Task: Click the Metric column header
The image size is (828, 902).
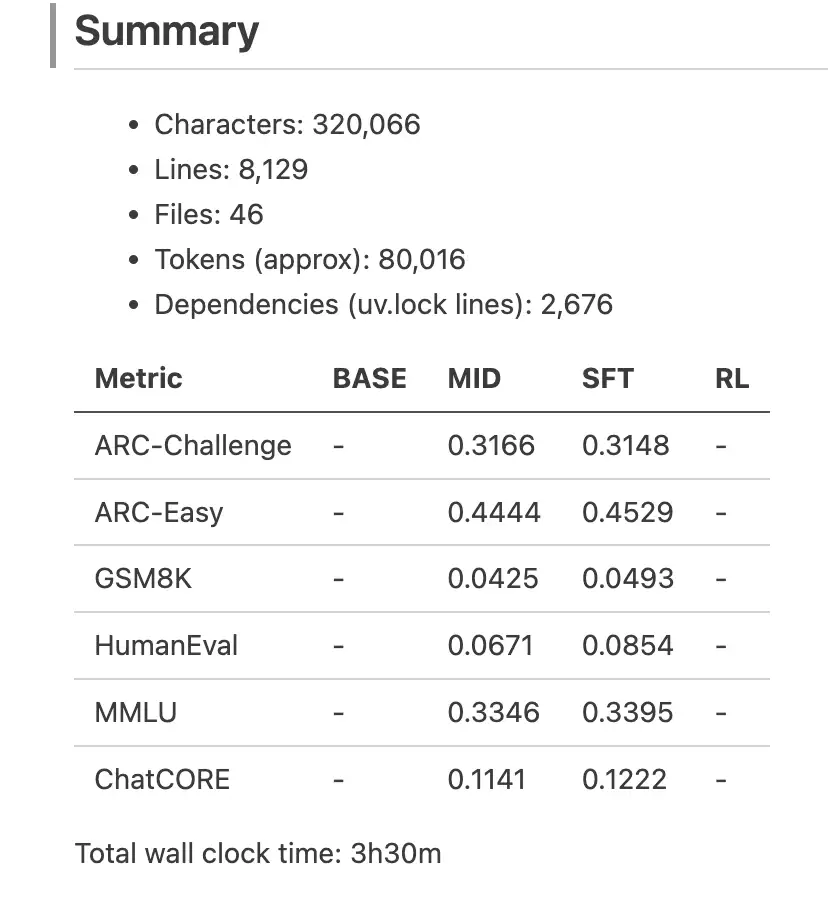Action: coord(138,379)
